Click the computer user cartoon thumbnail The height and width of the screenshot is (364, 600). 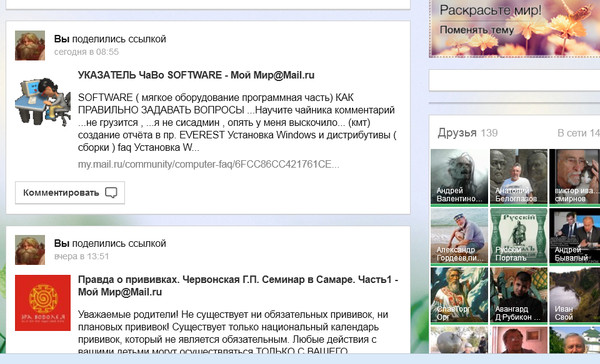click(43, 101)
